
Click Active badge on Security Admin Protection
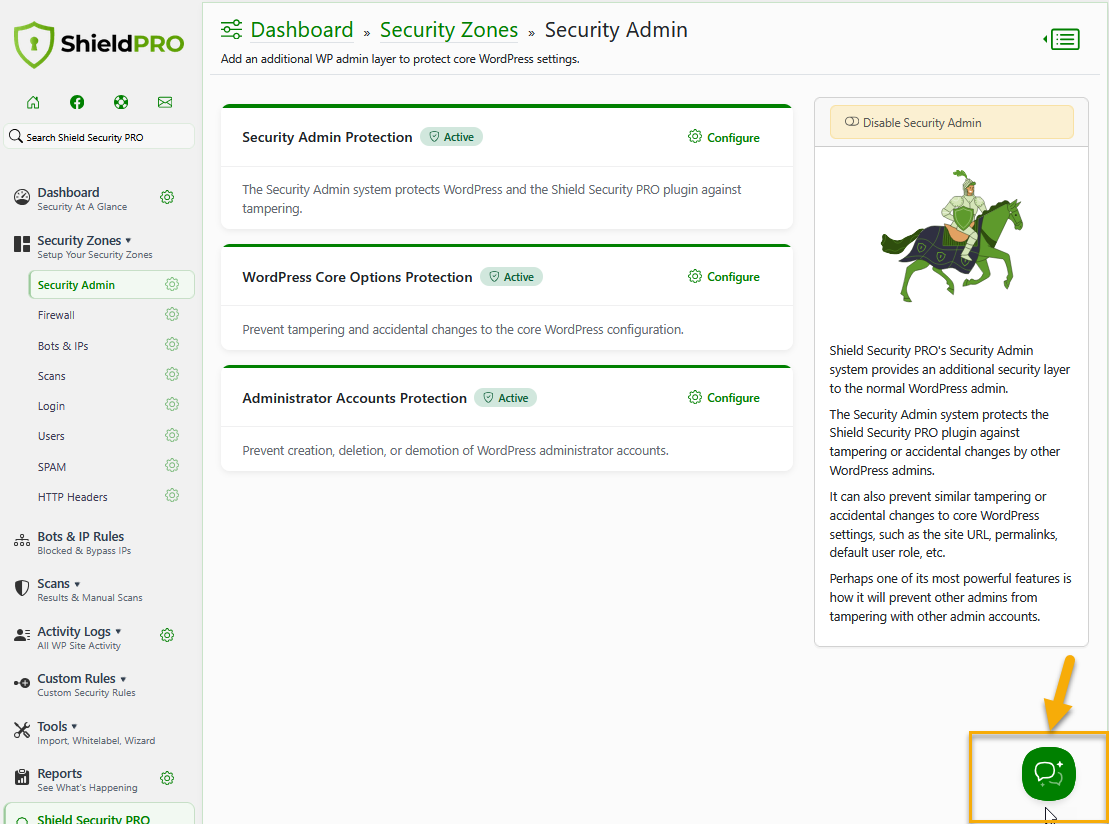tap(451, 137)
